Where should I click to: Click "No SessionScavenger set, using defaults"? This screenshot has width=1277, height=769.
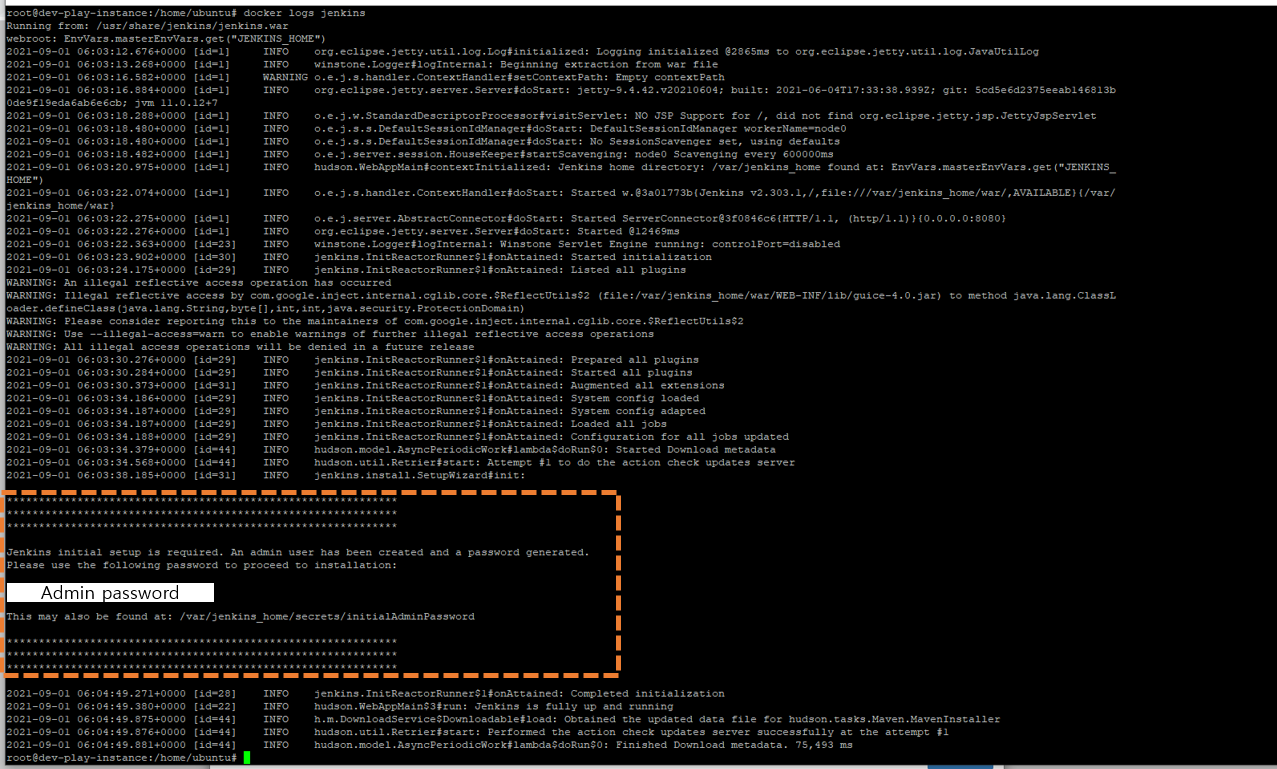pos(715,141)
